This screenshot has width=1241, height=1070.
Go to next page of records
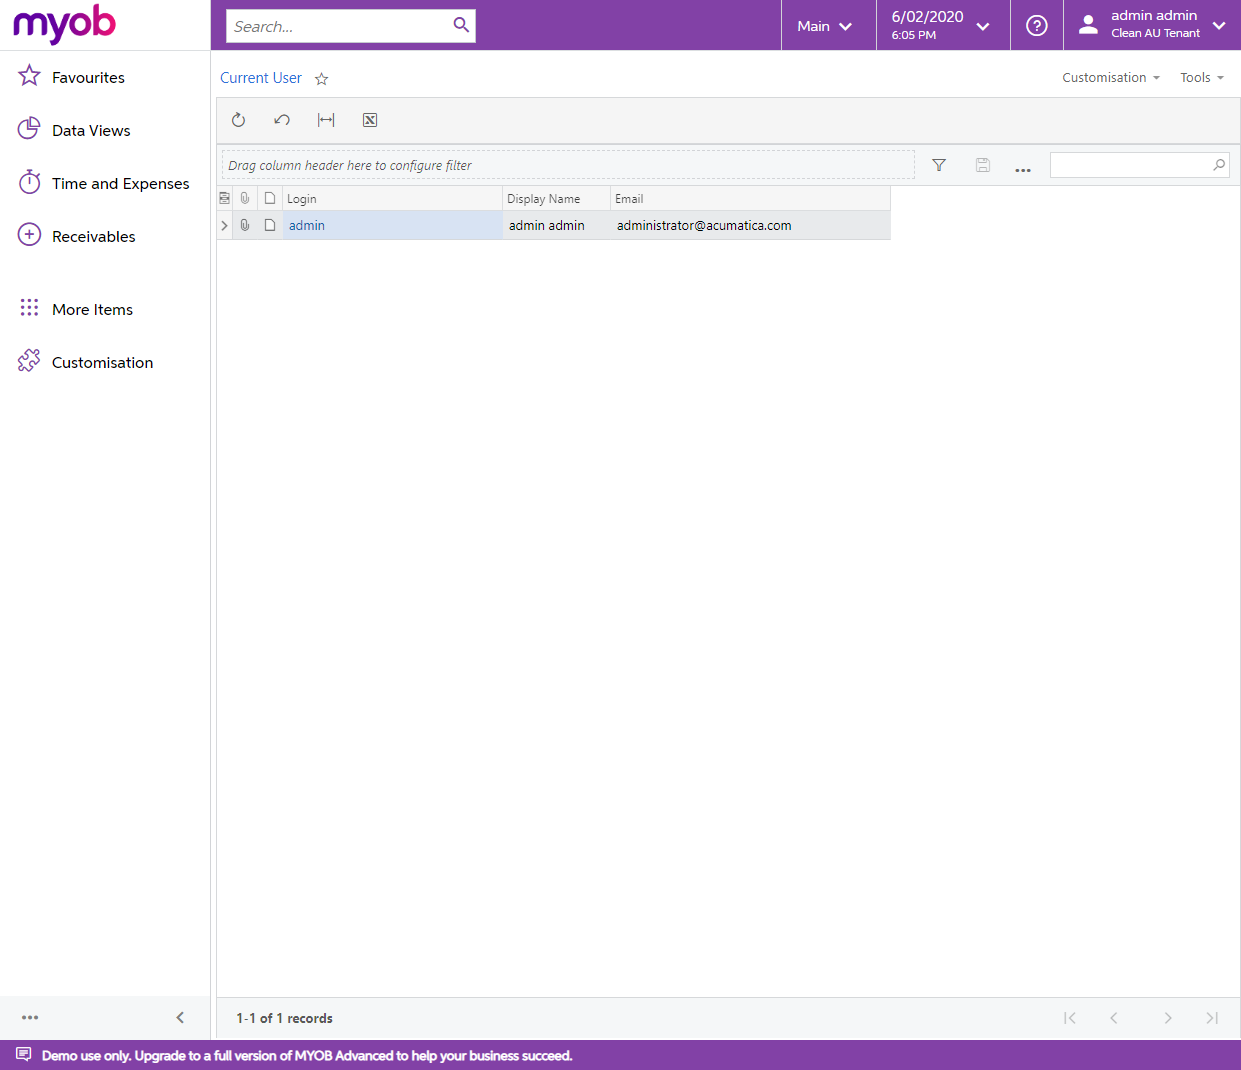tap(1167, 1018)
